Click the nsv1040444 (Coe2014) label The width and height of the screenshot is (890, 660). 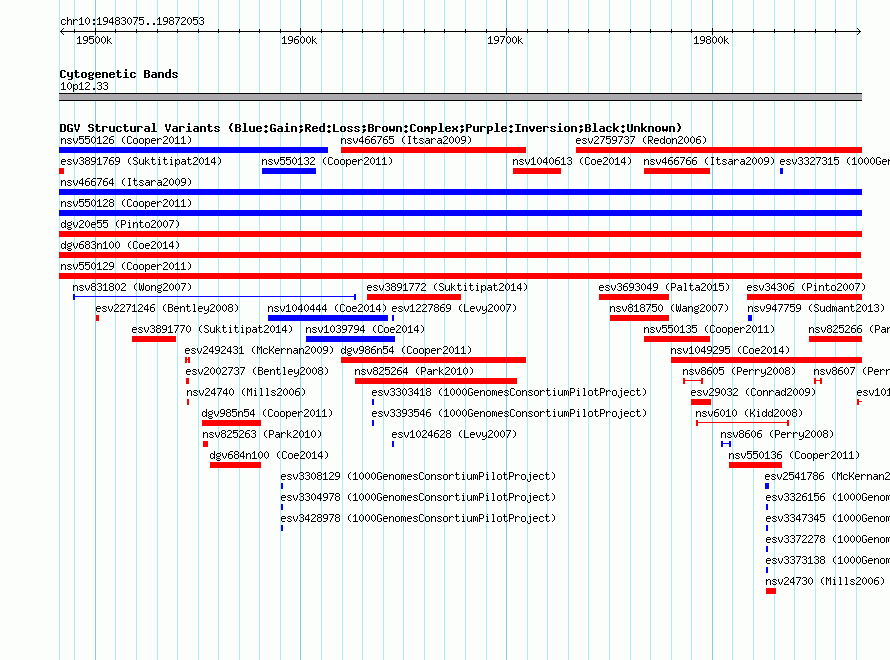tap(327, 308)
